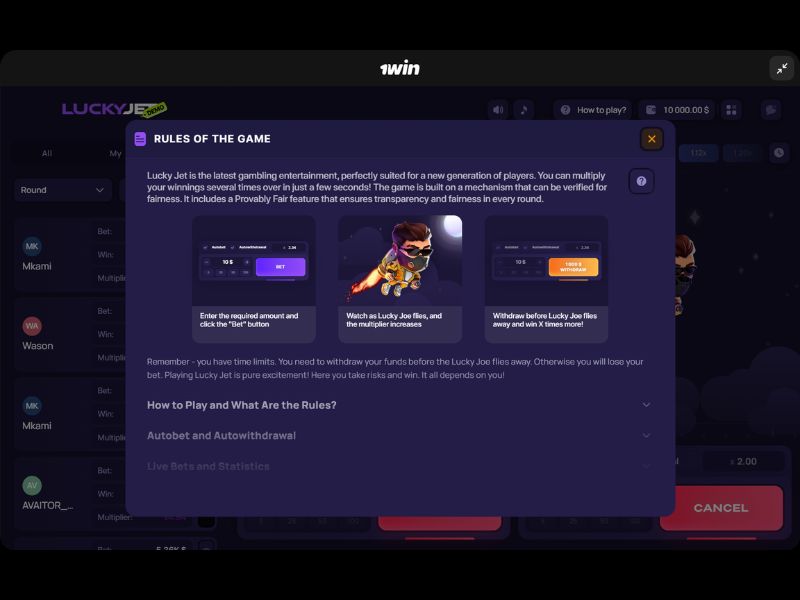
Task: Click the 1win logo
Action: (x=400, y=68)
